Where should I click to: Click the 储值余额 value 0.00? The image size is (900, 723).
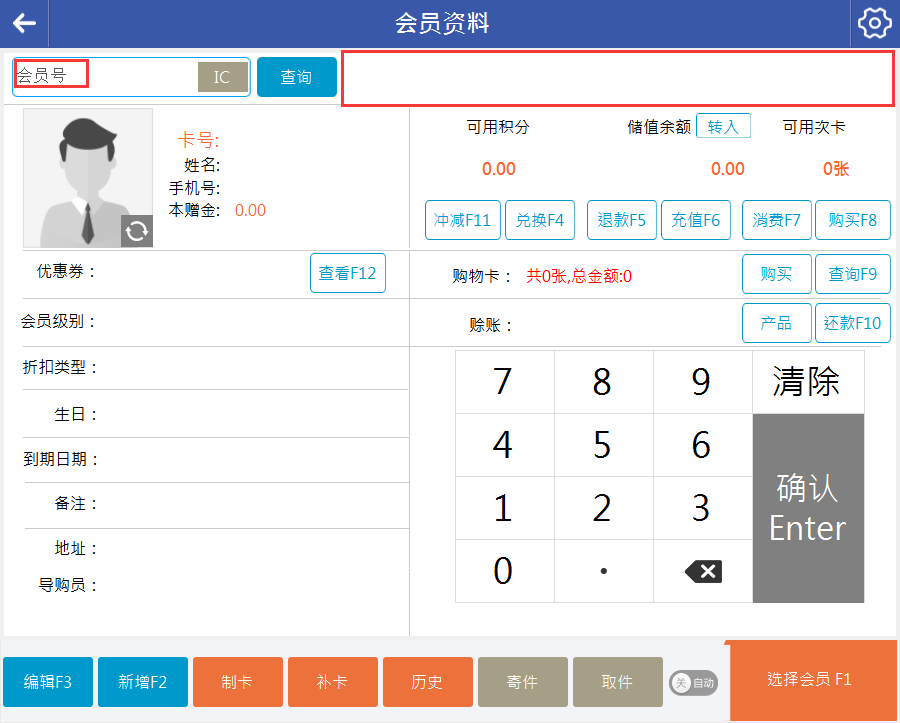[728, 169]
